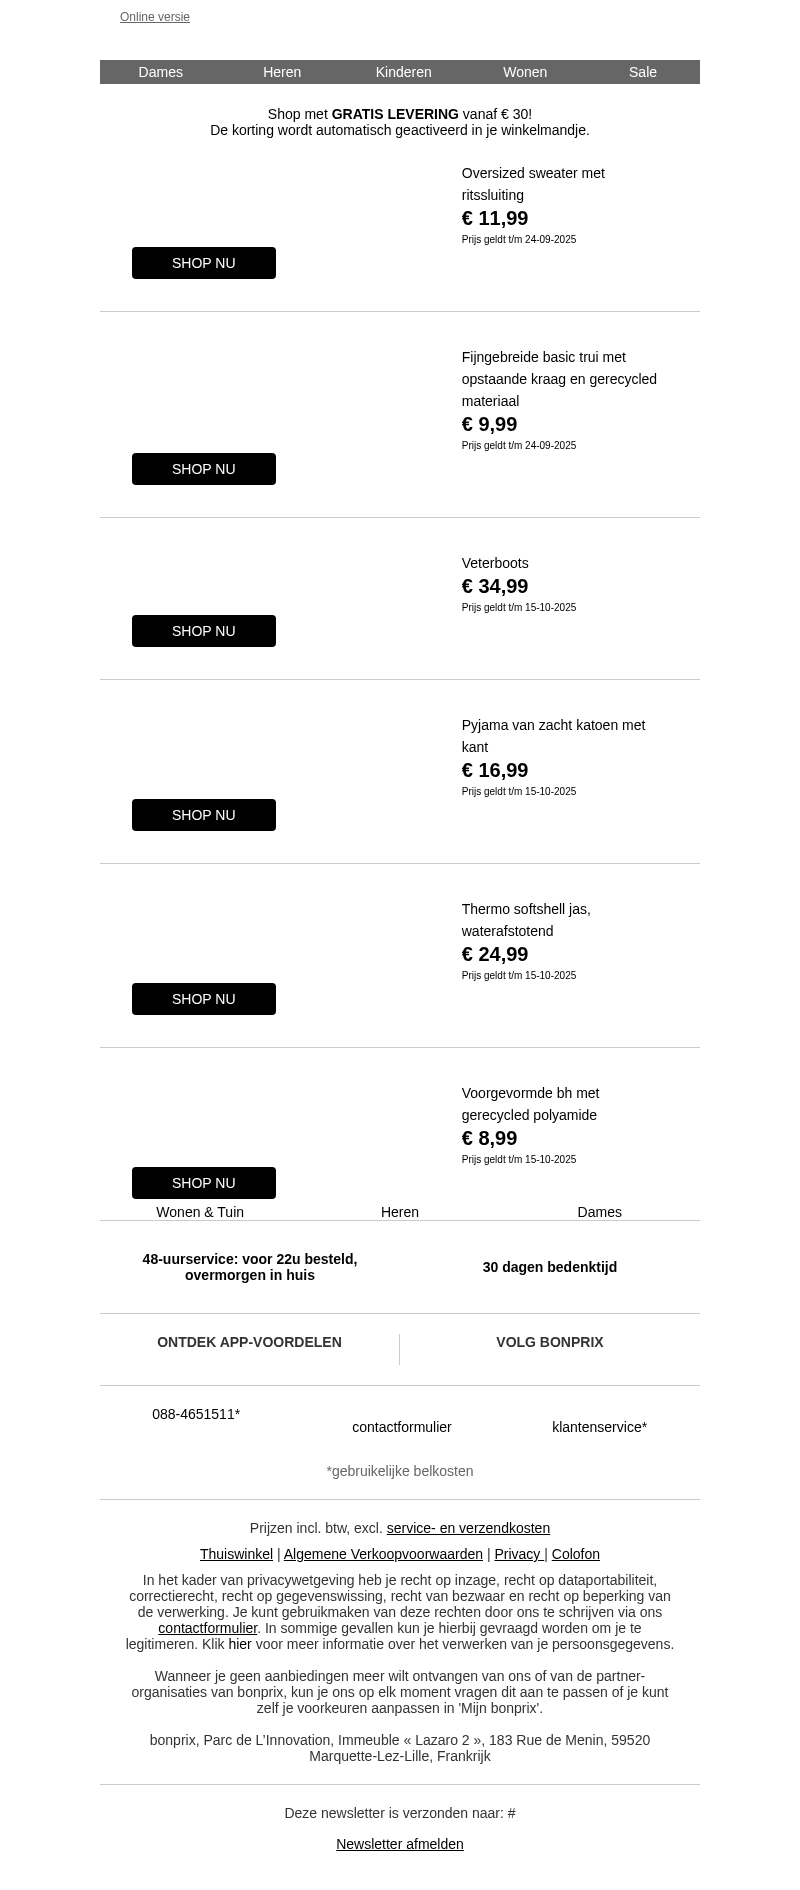Open the klantenservice link
Viewport: 800px width, 1890px height.
pos(599,1427)
